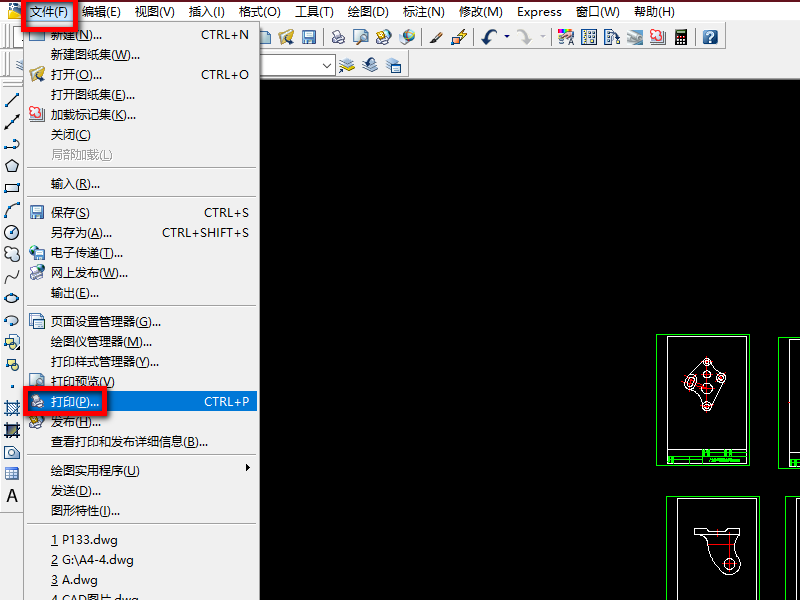Open the 编辑(E) menu
Viewport: 800px width, 600px height.
[x=101, y=12]
